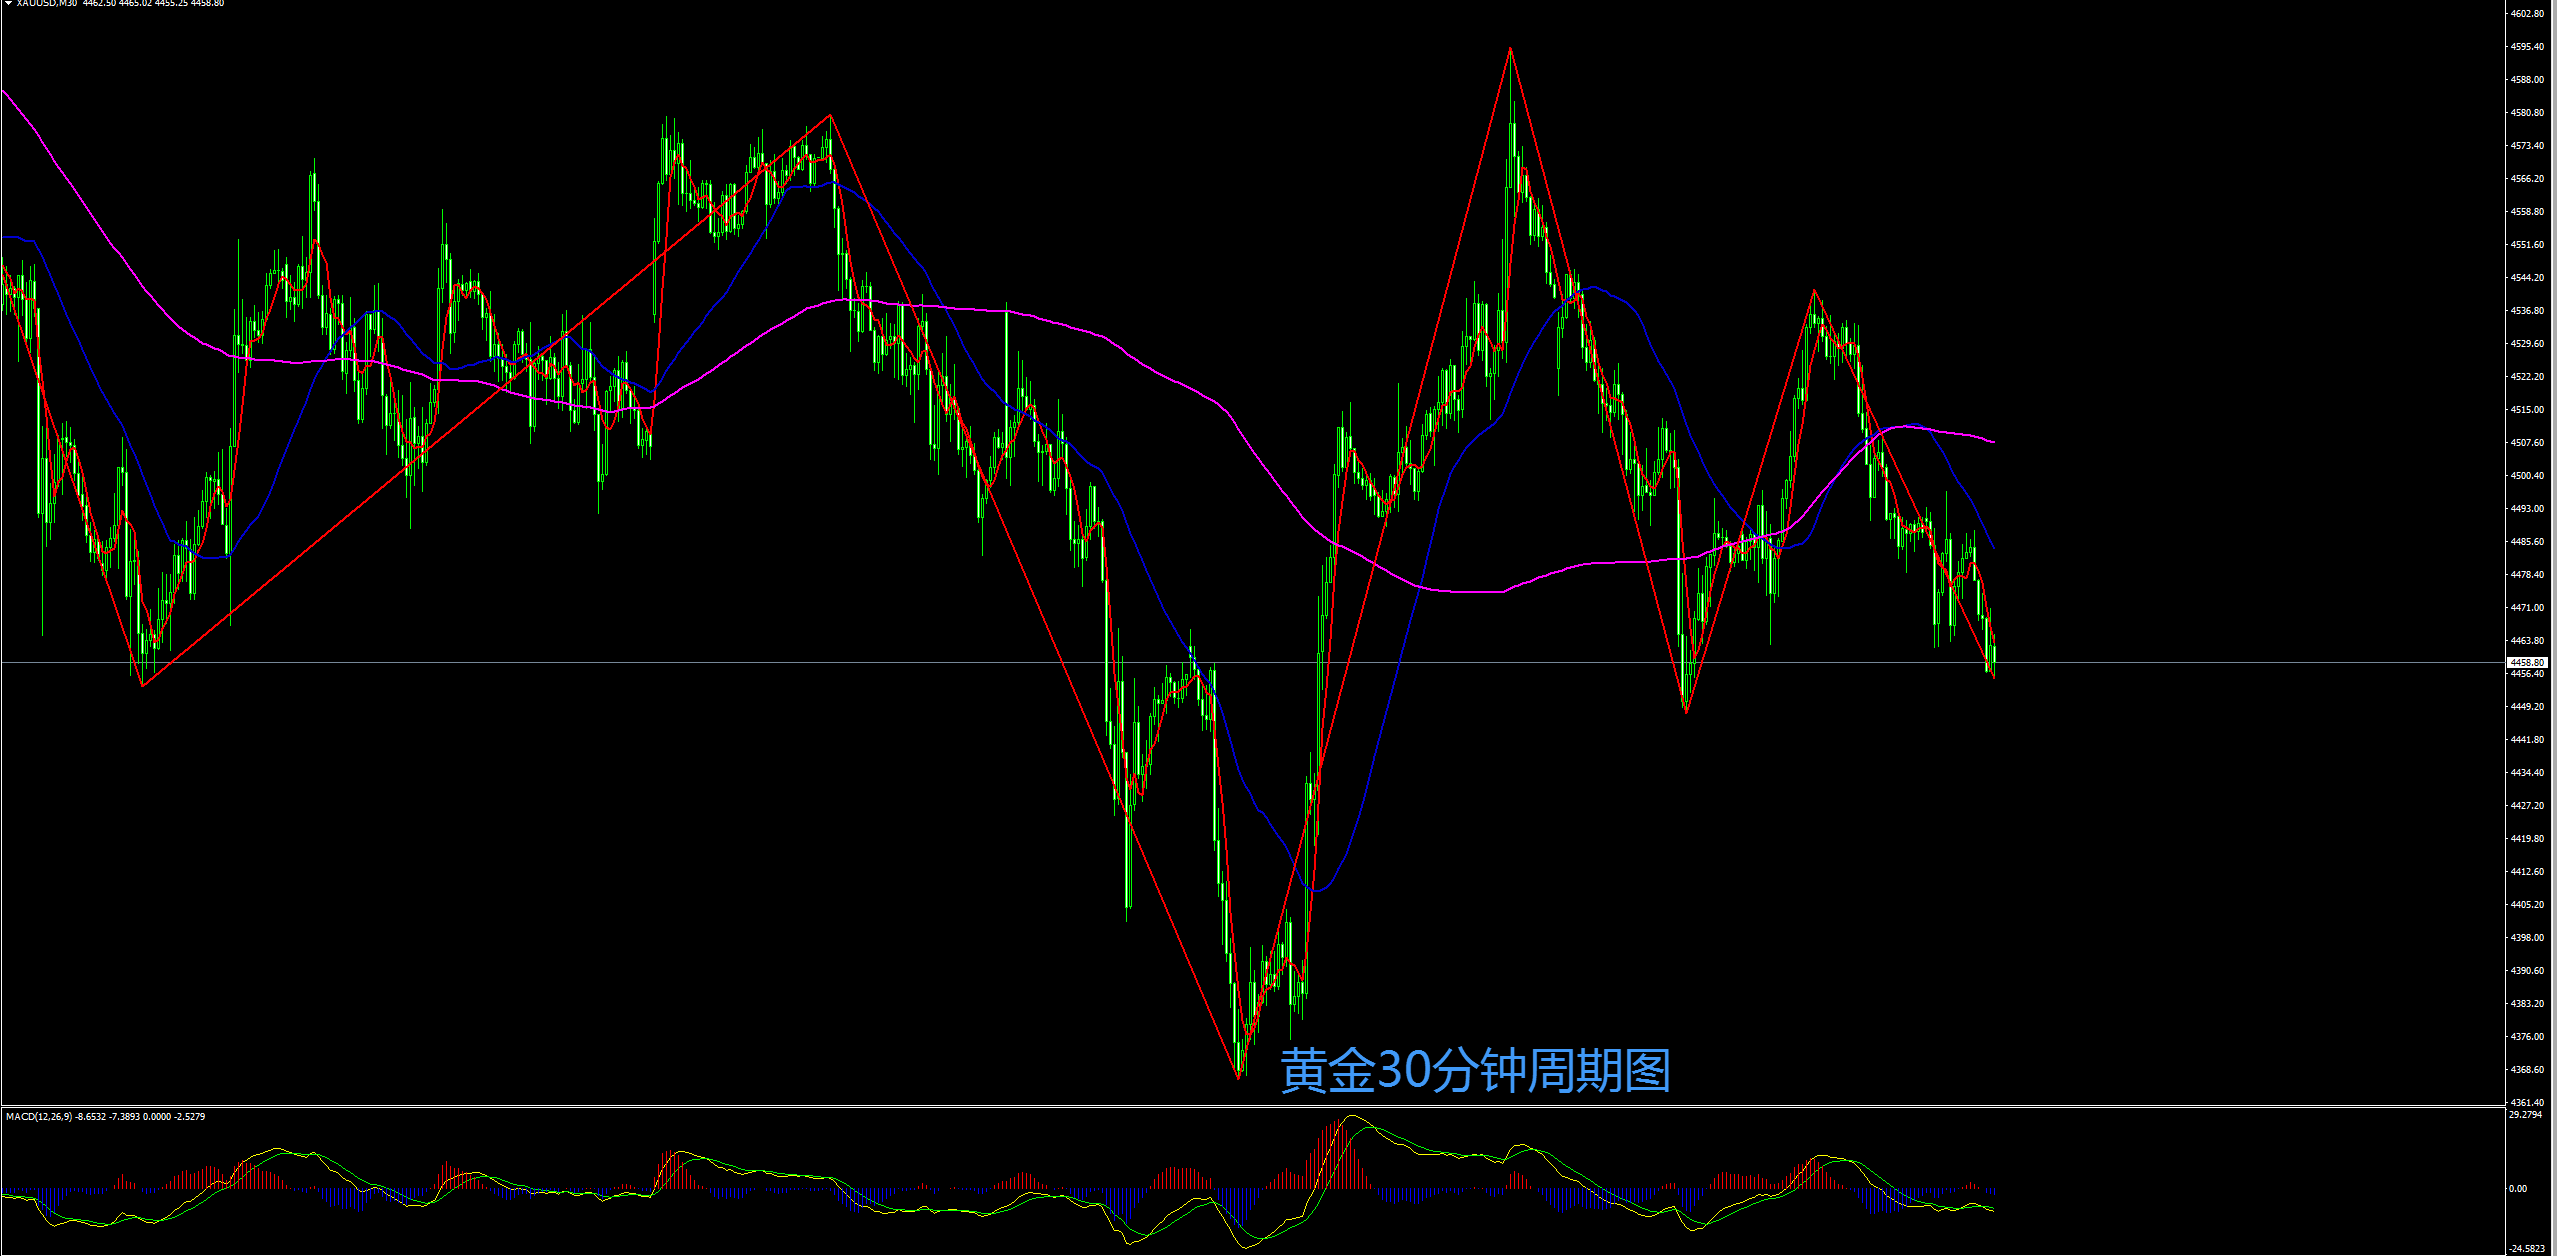Click the 4602.80 price scale label
The height and width of the screenshot is (1256, 2557).
coord(2527,13)
